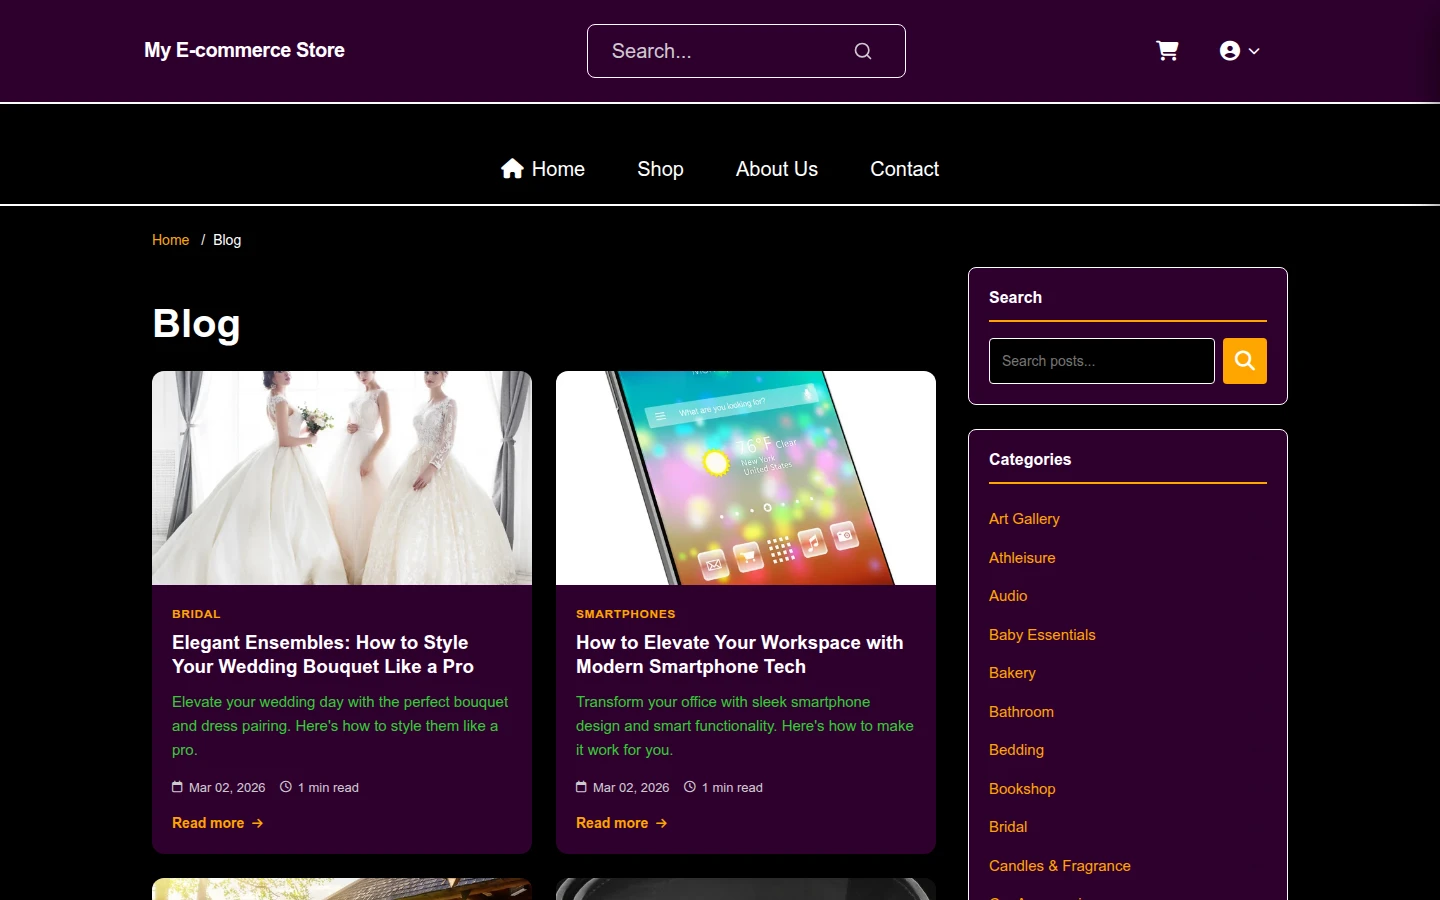Select the Athleisure category
This screenshot has height=900, width=1440.
point(1022,558)
